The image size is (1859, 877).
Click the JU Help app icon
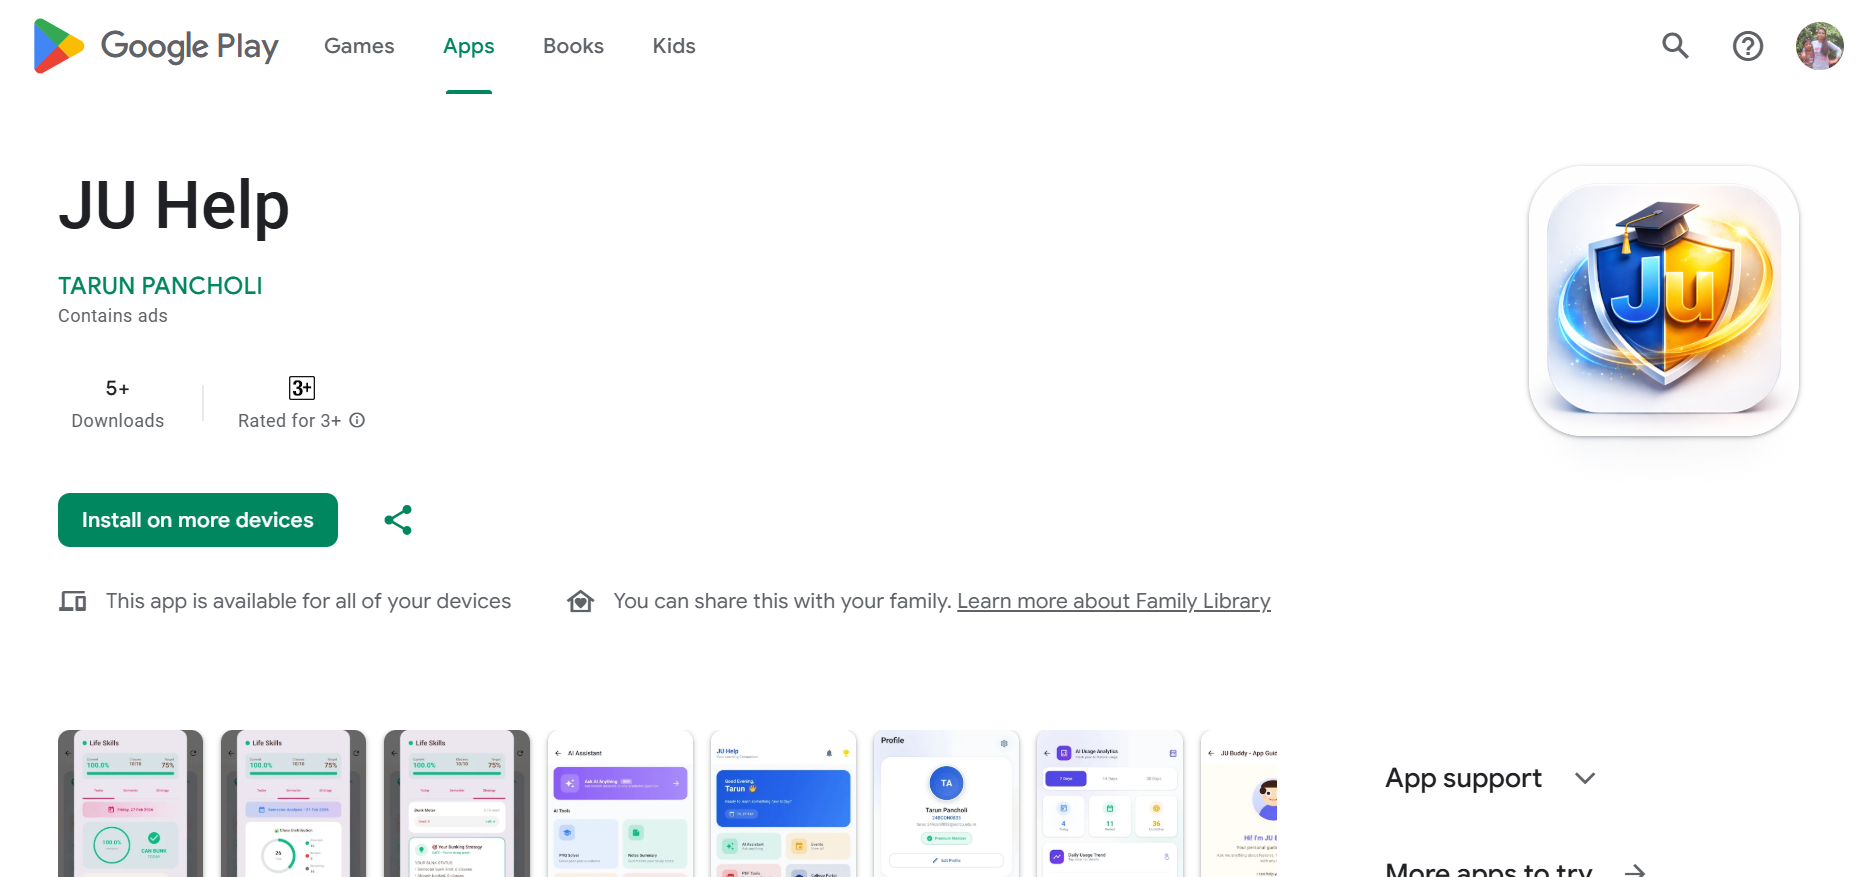(x=1663, y=301)
